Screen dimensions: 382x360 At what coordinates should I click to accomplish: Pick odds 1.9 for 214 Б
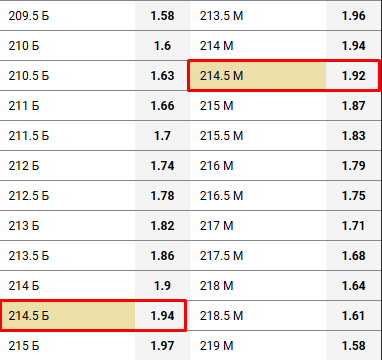click(x=162, y=286)
